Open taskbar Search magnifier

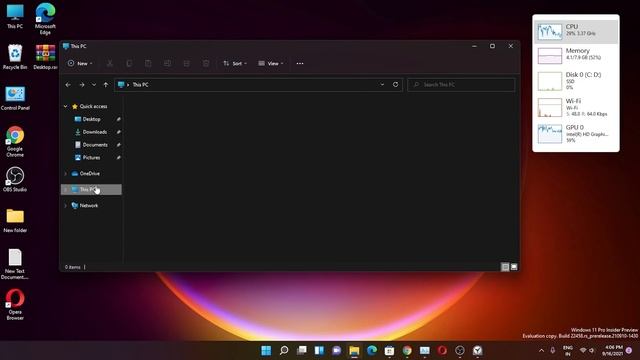(284, 350)
